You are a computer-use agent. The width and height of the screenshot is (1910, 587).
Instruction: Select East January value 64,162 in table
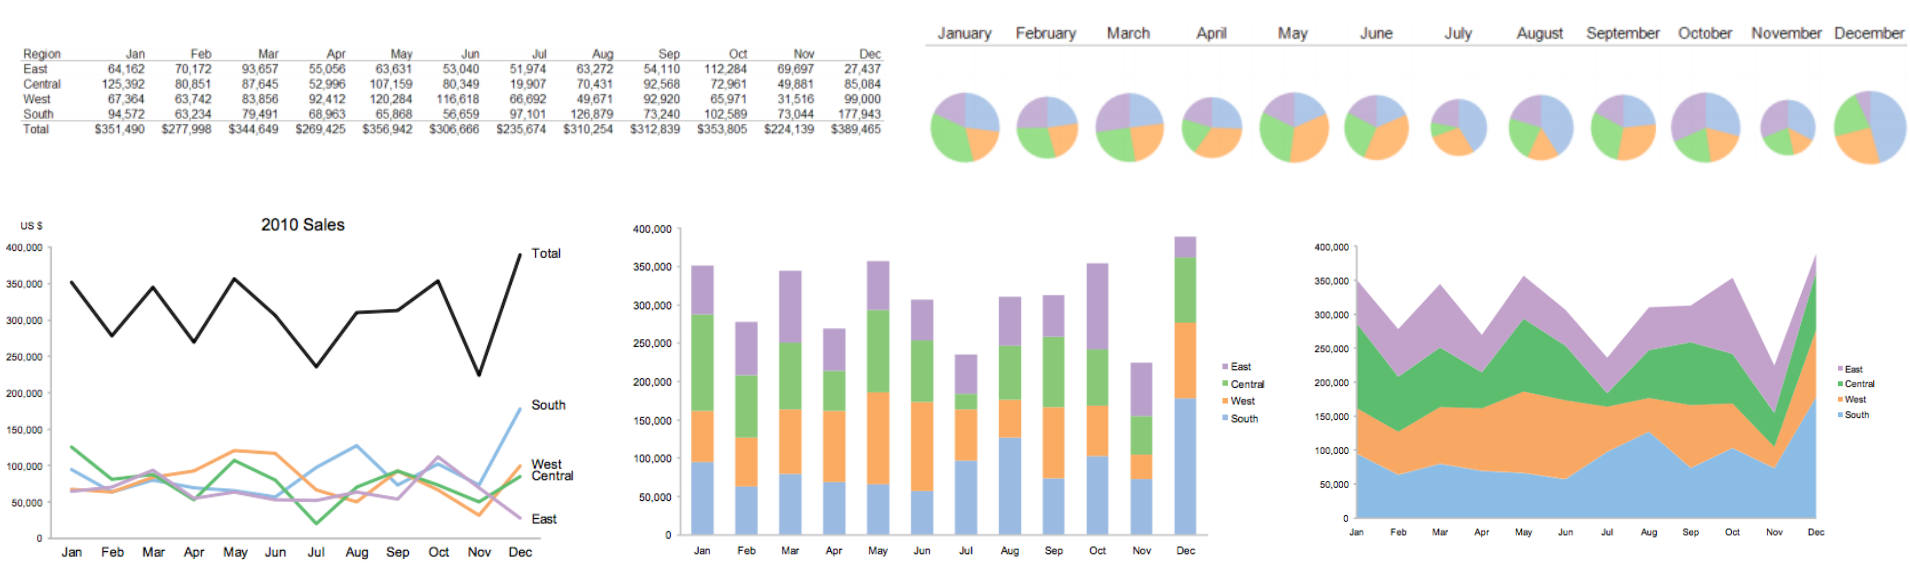click(x=126, y=69)
